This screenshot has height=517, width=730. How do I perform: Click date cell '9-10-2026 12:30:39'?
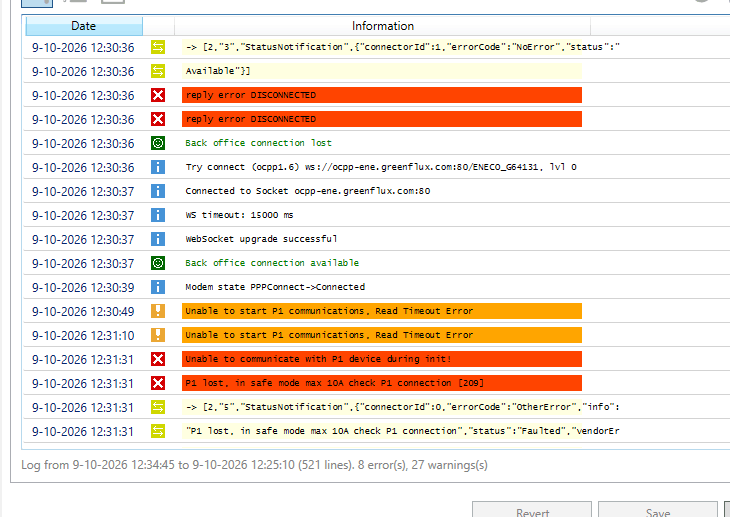click(x=83, y=287)
